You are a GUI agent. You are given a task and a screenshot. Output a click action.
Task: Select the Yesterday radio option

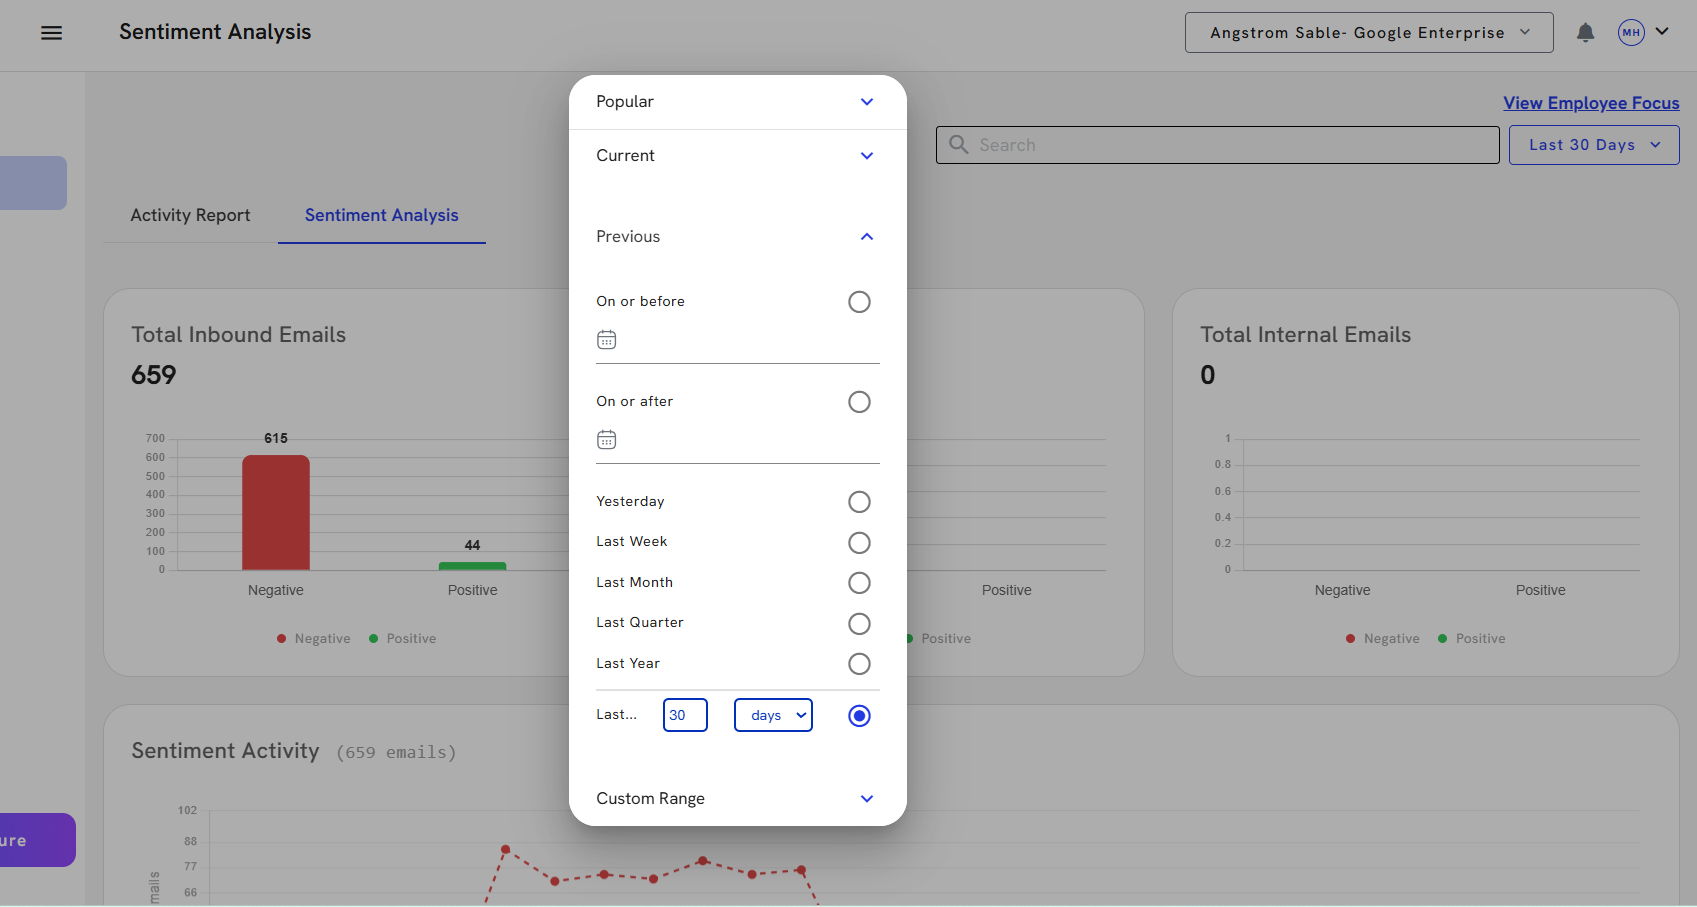point(859,502)
